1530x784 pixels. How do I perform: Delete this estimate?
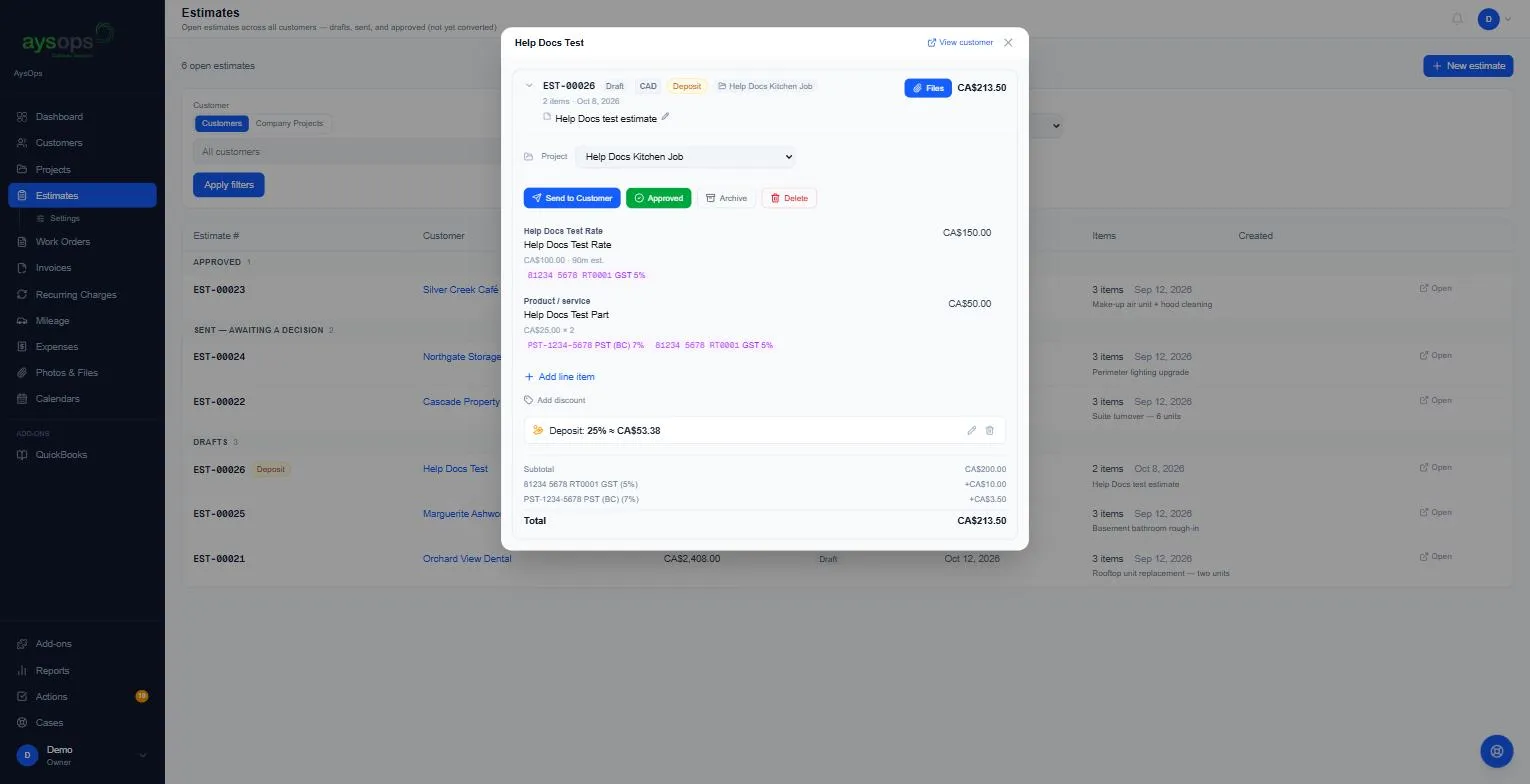789,198
